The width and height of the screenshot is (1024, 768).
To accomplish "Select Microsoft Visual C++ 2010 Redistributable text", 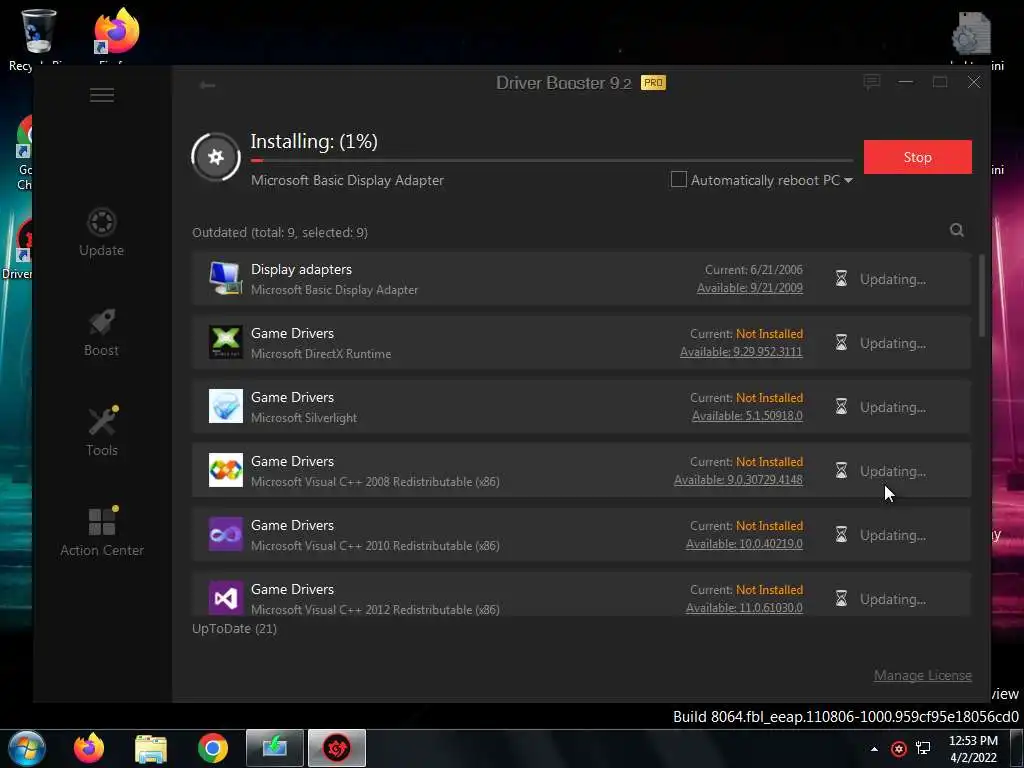I will pyautogui.click(x=375, y=546).
